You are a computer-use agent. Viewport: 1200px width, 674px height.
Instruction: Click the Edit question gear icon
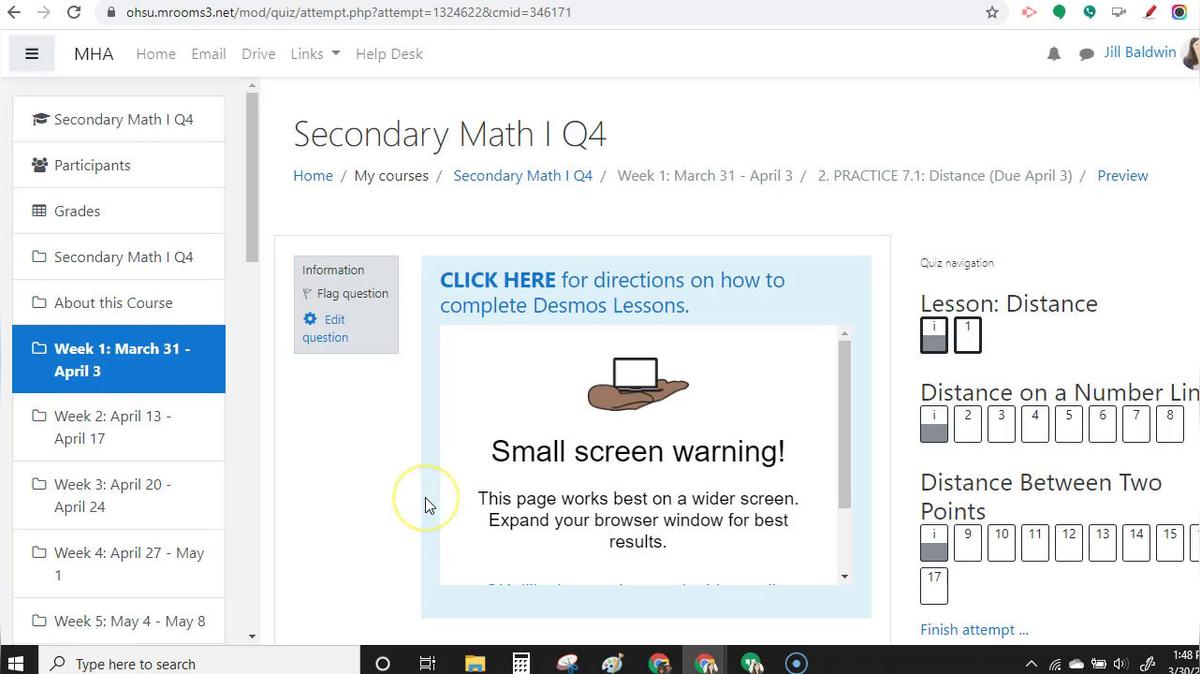[310, 319]
